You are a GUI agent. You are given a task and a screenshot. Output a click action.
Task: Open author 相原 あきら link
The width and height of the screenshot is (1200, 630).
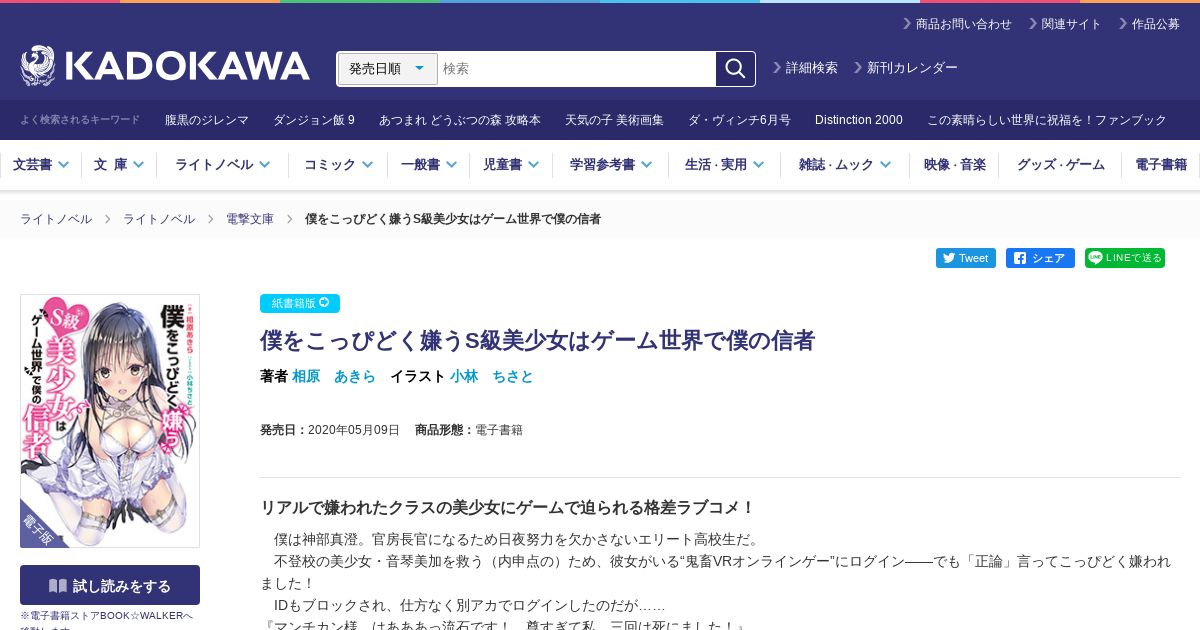point(334,376)
